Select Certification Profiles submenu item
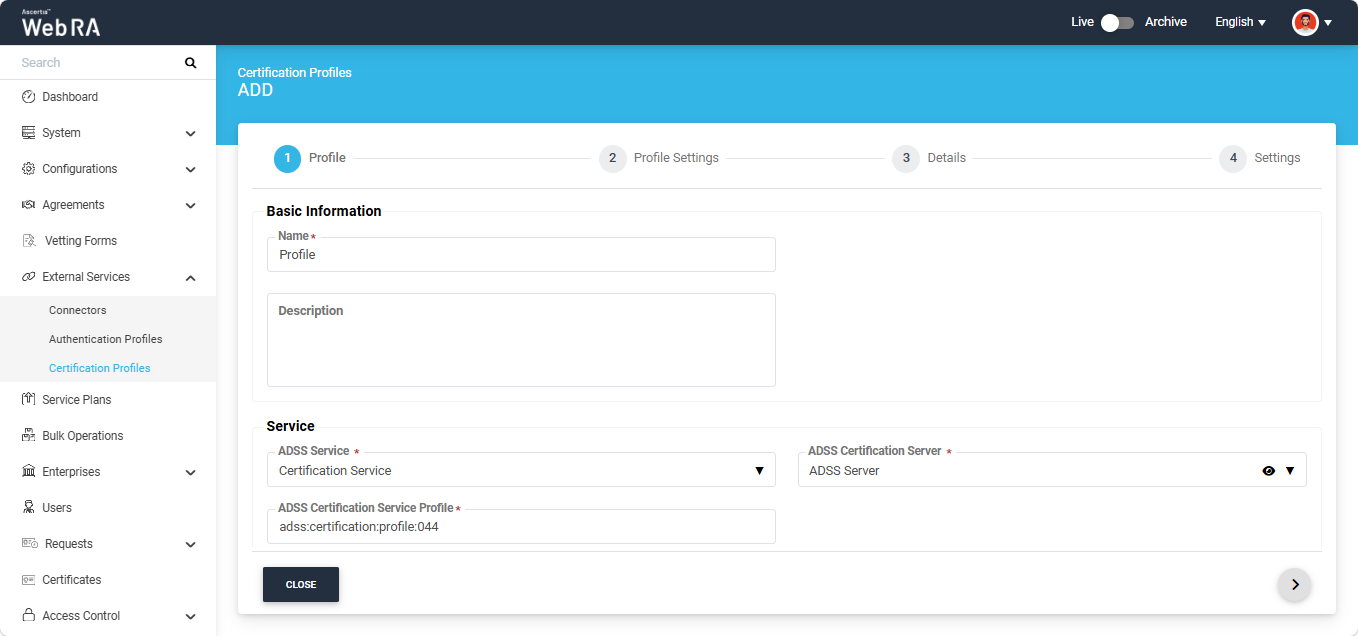Viewport: 1358px width, 636px height. (x=100, y=368)
